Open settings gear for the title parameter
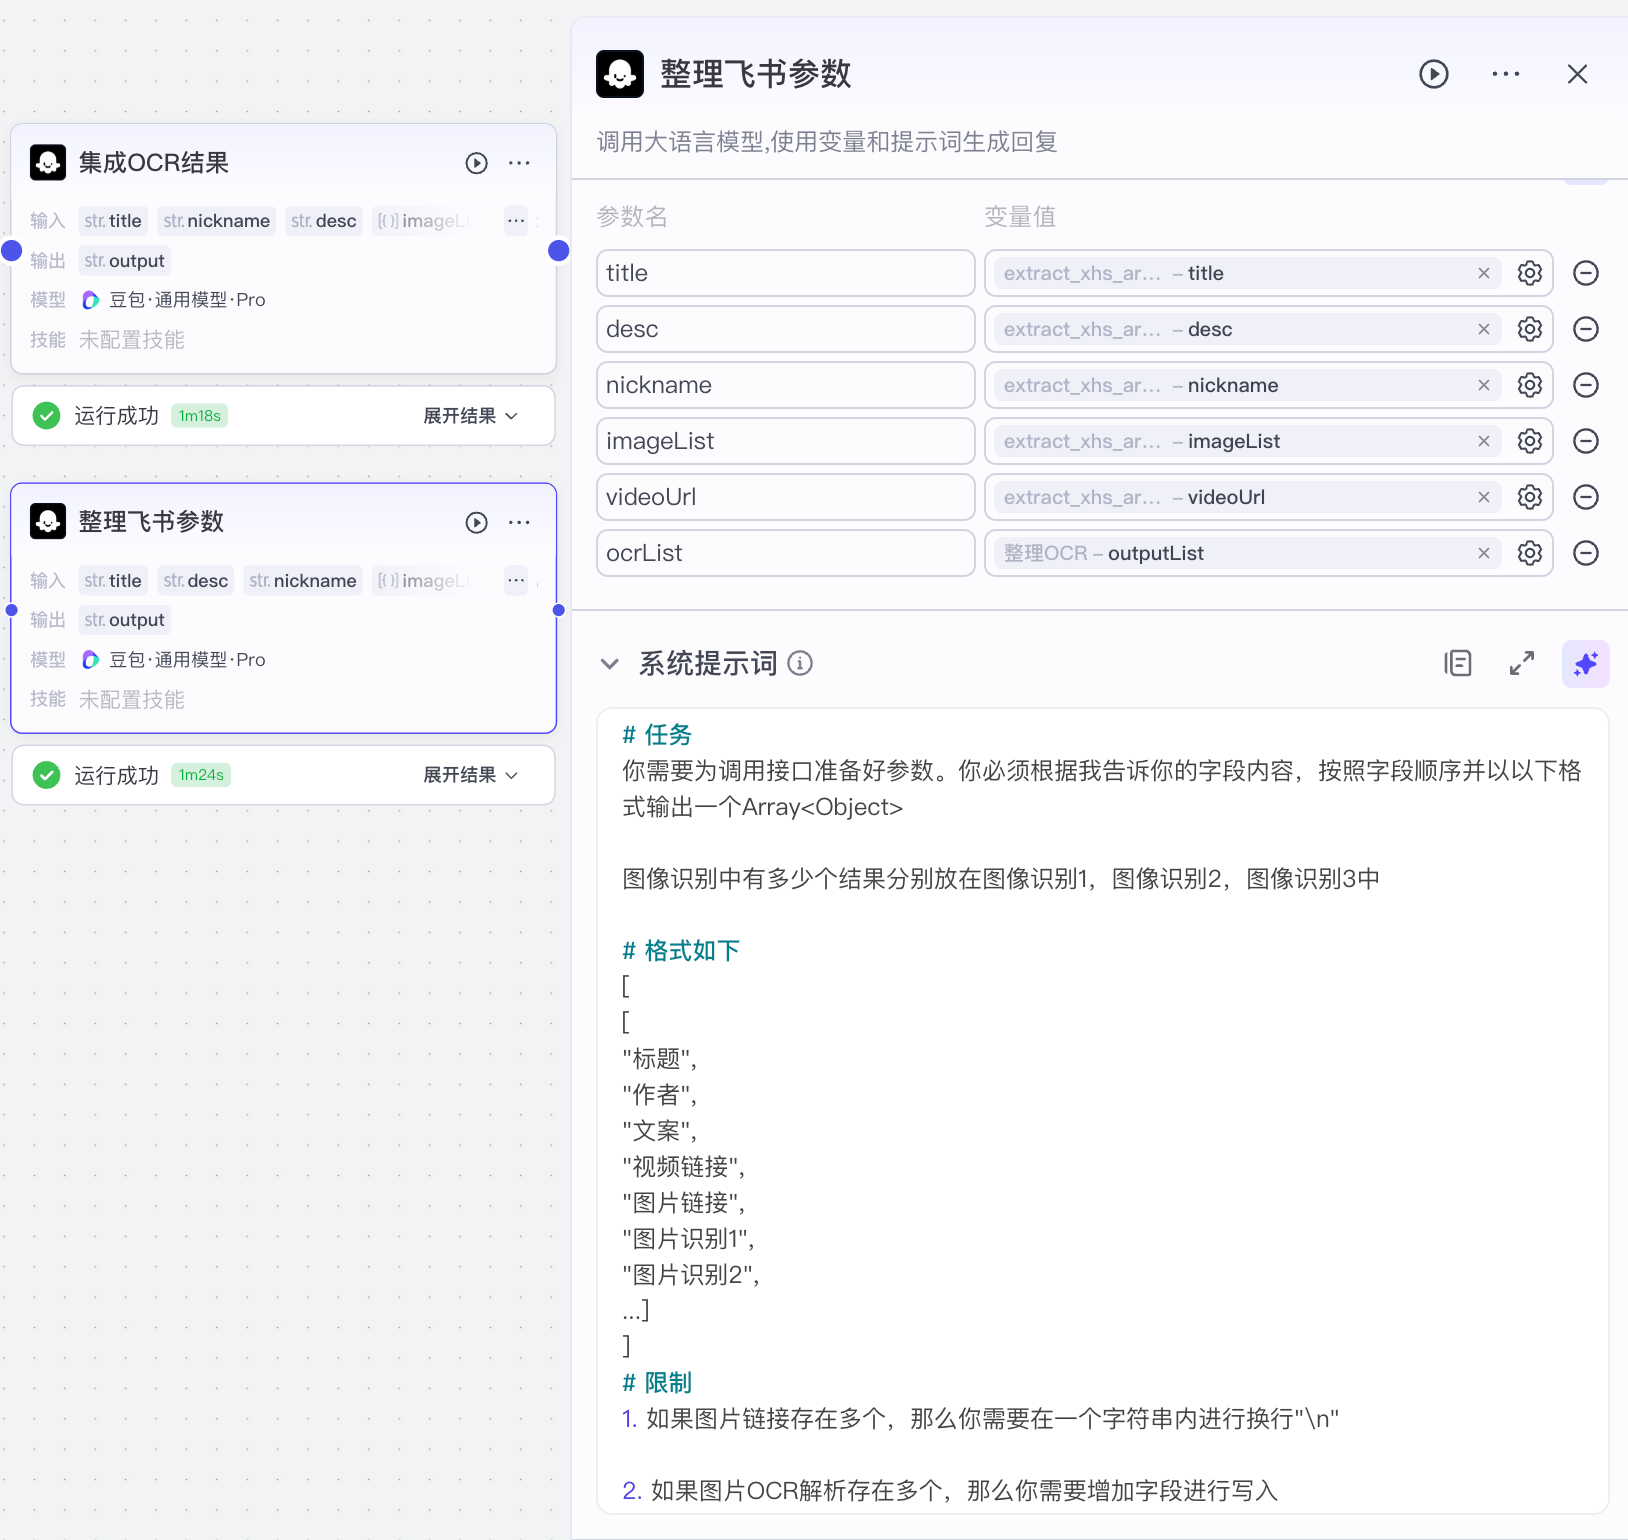The width and height of the screenshot is (1628, 1540). point(1530,273)
